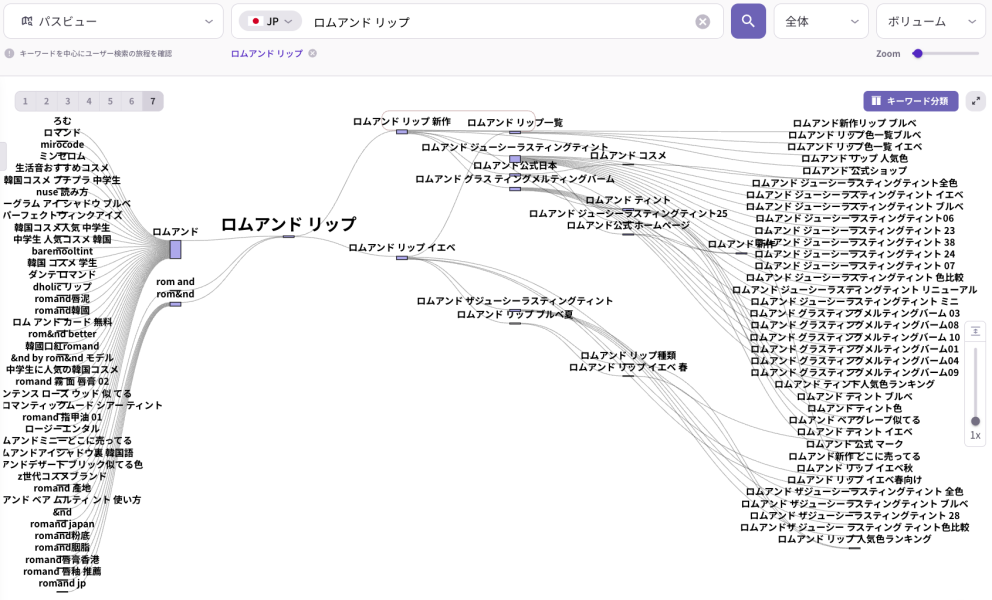The height and width of the screenshot is (600, 992).
Task: Open the JP country selector
Action: pos(270,22)
